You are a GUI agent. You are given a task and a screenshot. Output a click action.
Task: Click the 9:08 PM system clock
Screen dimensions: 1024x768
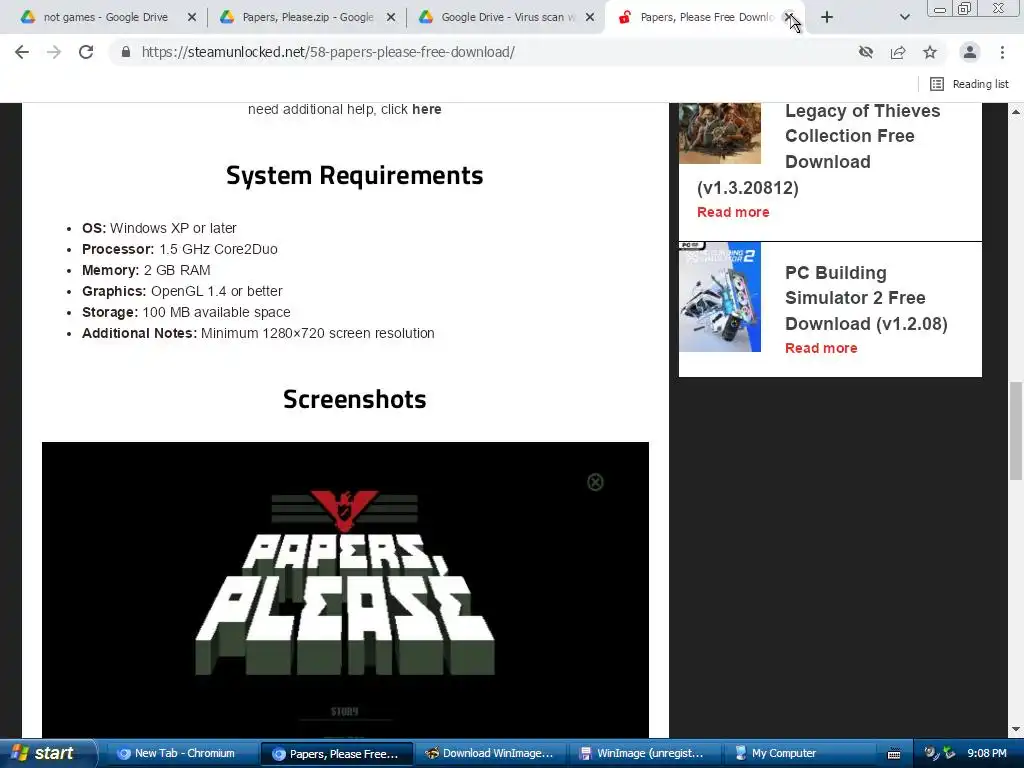coord(987,754)
